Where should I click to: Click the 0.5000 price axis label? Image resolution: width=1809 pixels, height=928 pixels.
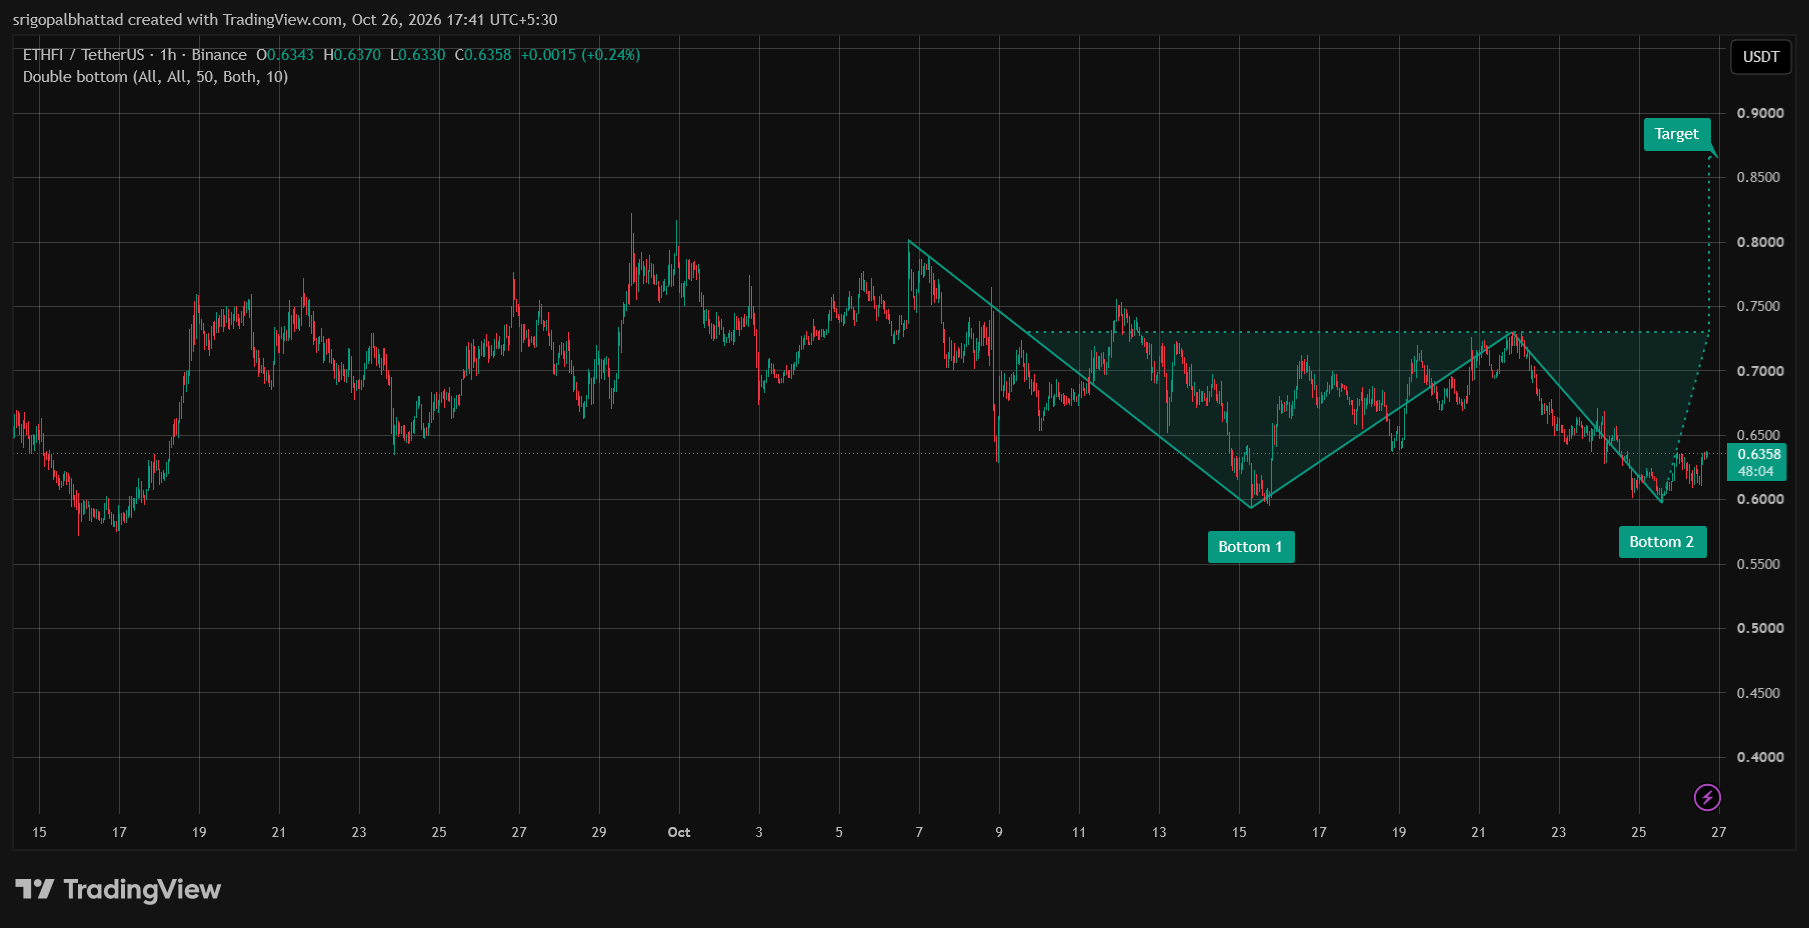point(1760,628)
